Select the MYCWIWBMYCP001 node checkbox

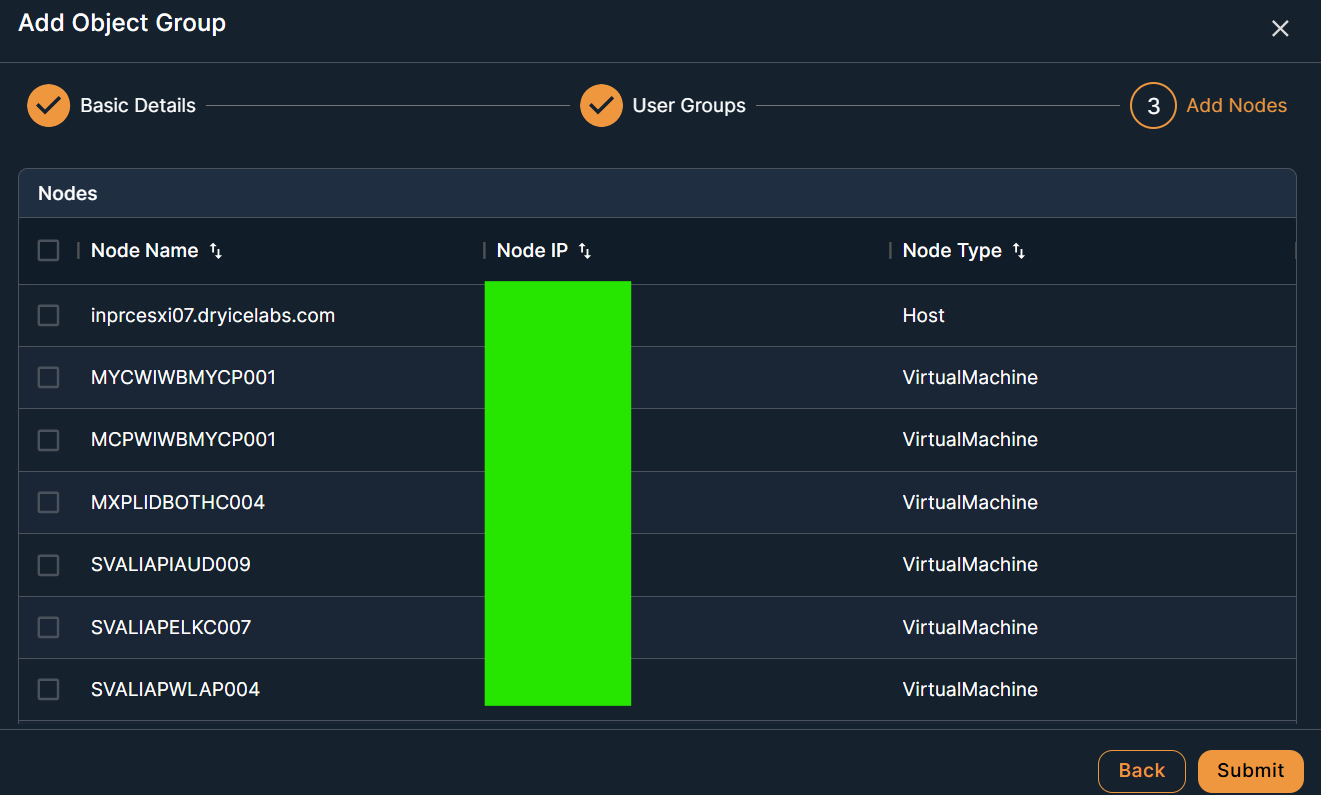click(48, 377)
